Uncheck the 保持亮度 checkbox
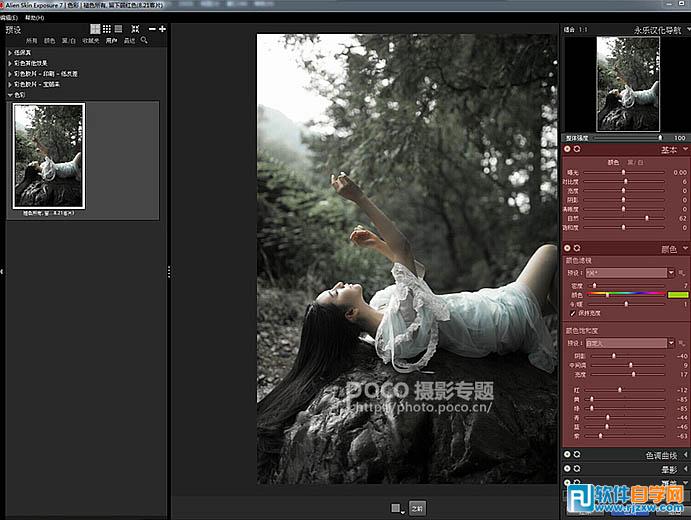Image resolution: width=691 pixels, height=520 pixels. tap(573, 313)
